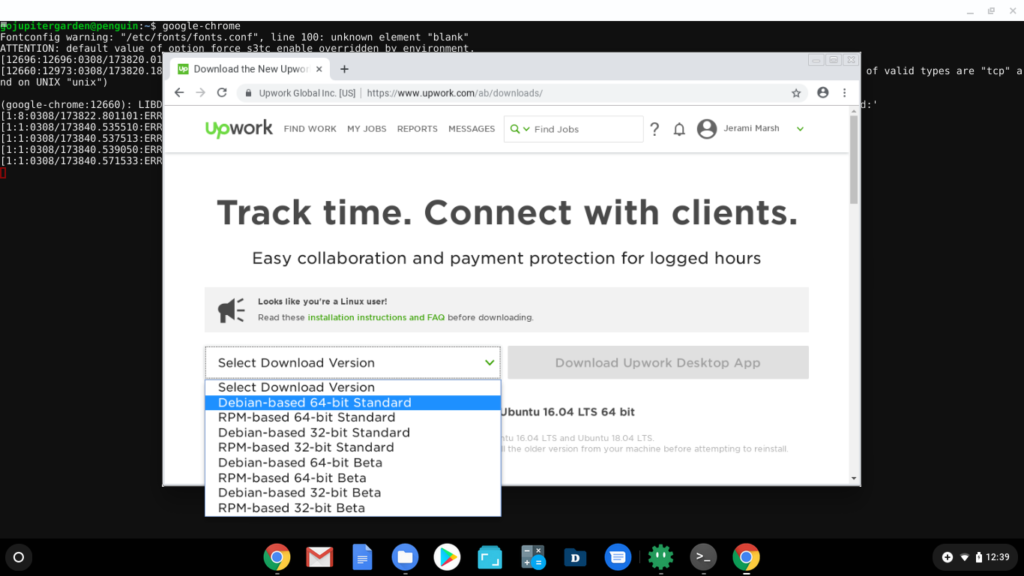Image resolution: width=1024 pixels, height=576 pixels.
Task: Open the green gear-shaped app in shelf
Action: (x=661, y=557)
